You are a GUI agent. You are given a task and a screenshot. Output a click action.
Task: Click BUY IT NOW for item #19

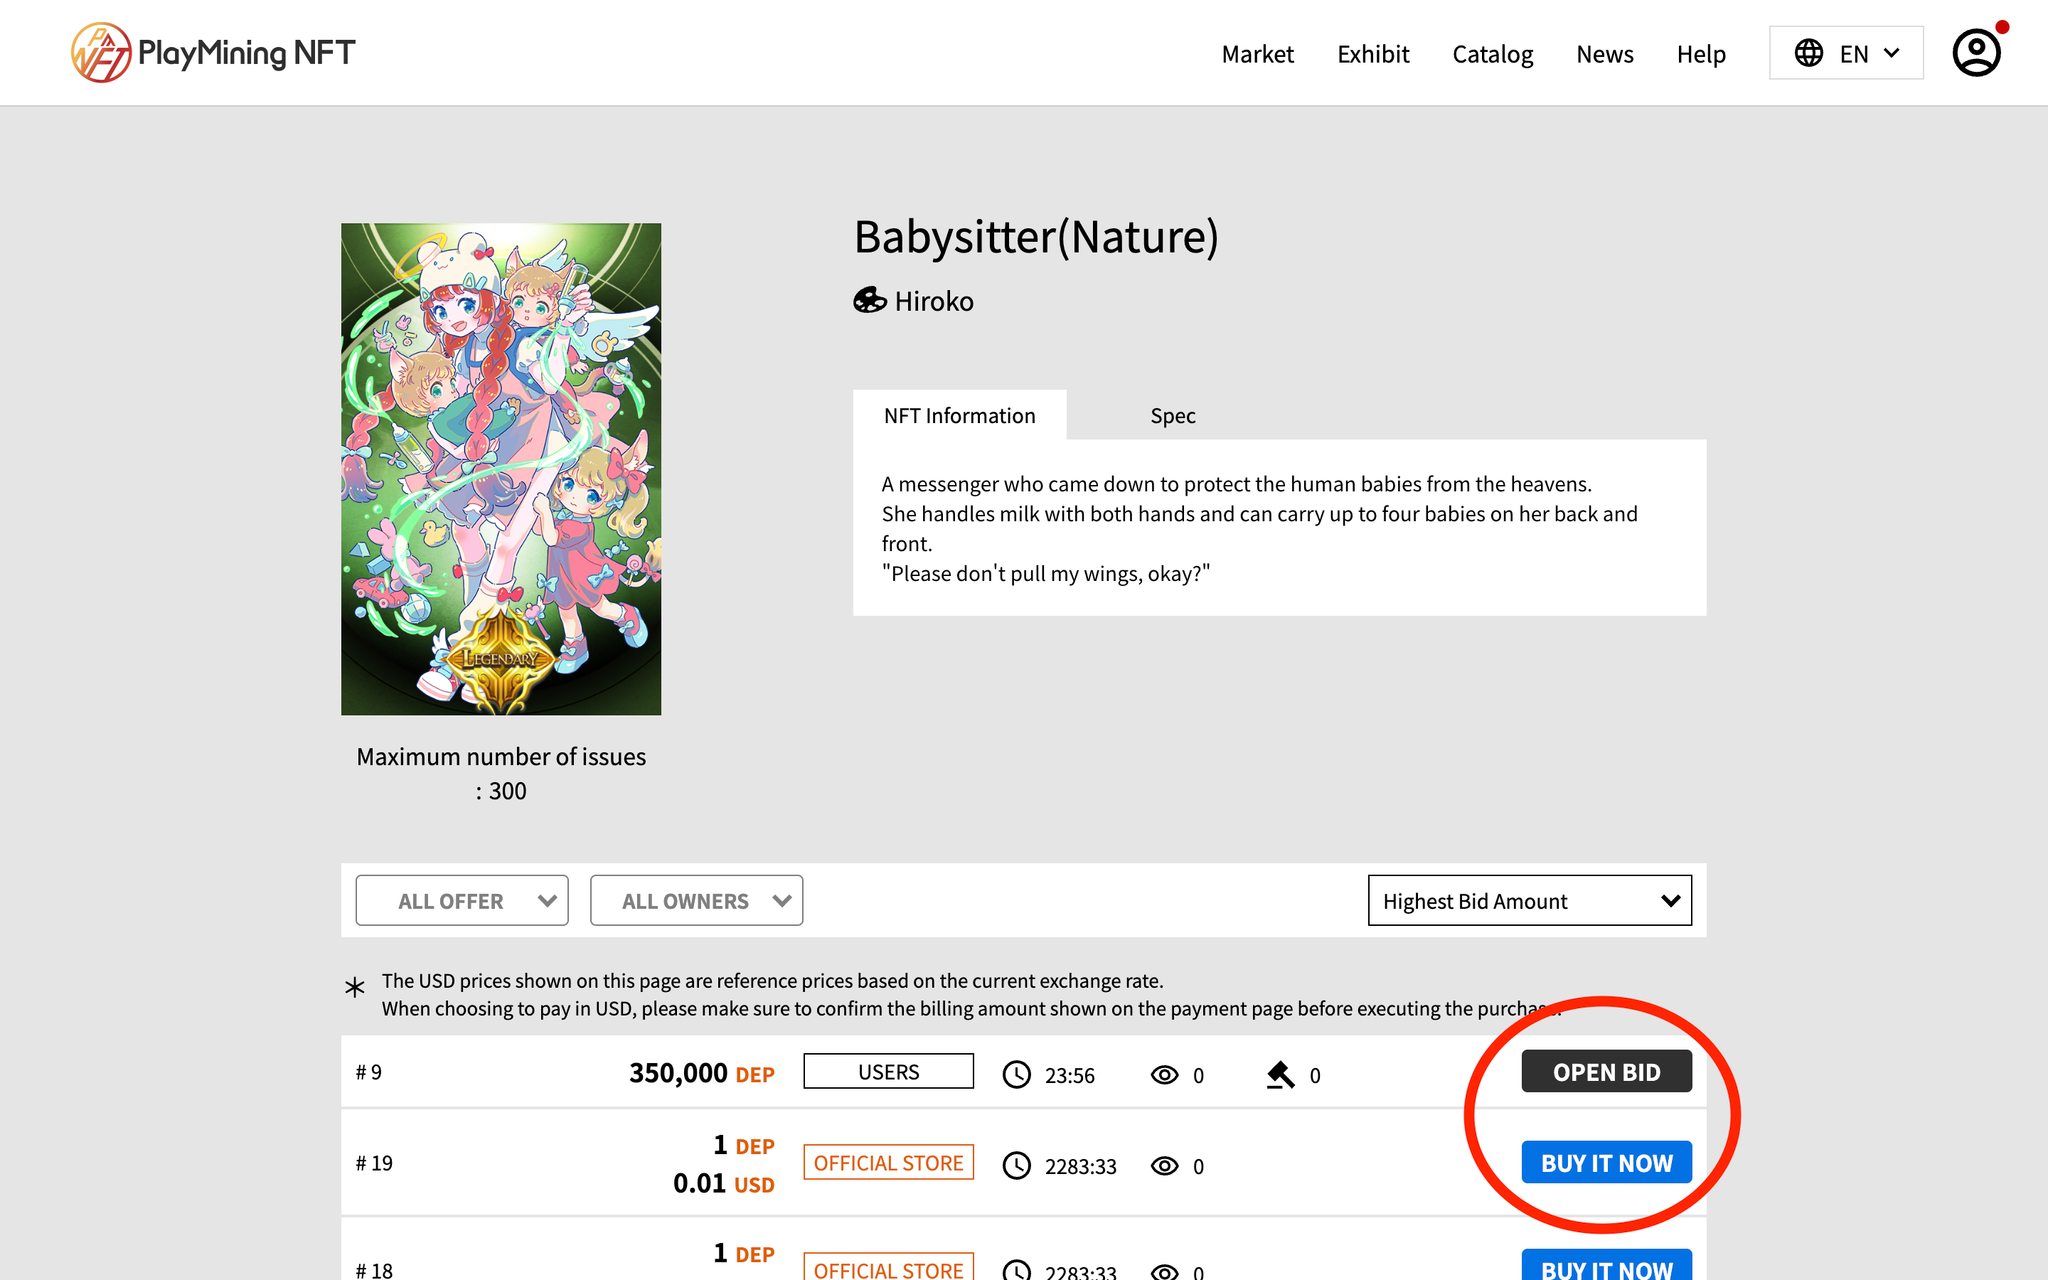(x=1606, y=1163)
